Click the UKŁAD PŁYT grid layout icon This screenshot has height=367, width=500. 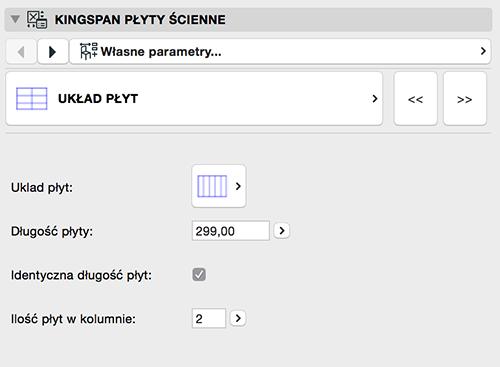point(32,99)
